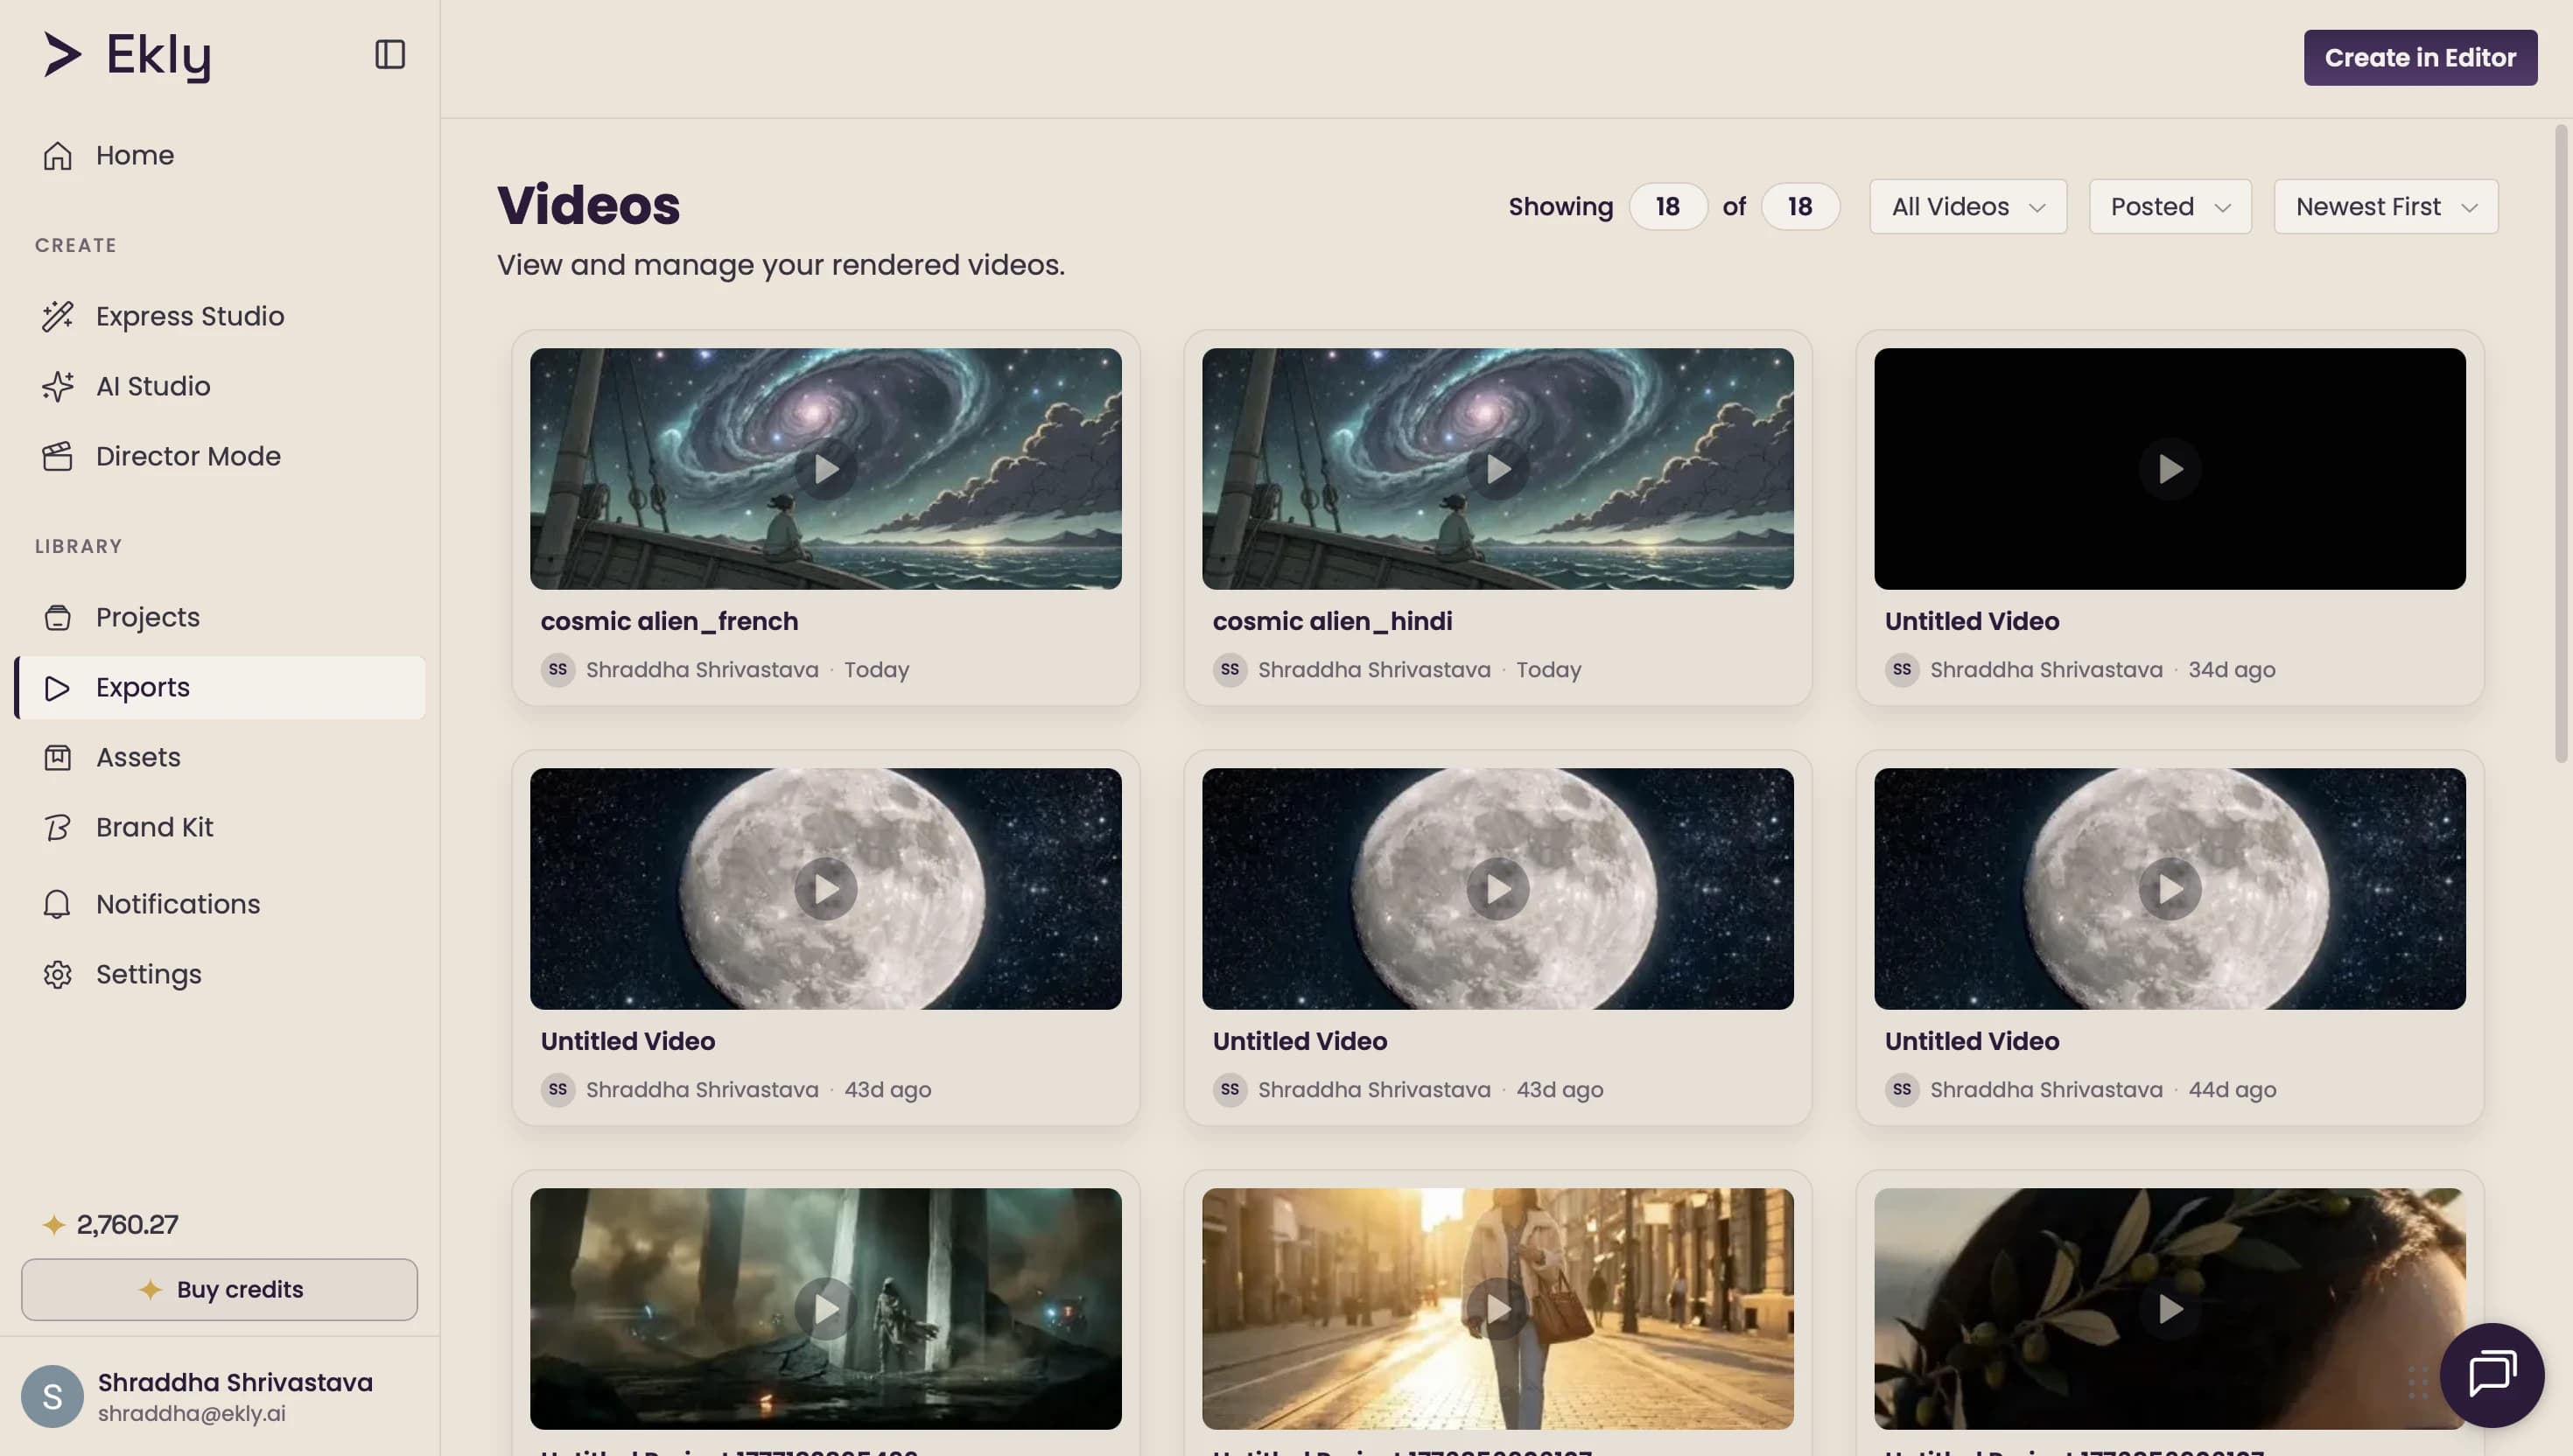This screenshot has height=1456, width=2573.
Task: Play the moon Untitled Video from 44d ago
Action: (2170, 888)
